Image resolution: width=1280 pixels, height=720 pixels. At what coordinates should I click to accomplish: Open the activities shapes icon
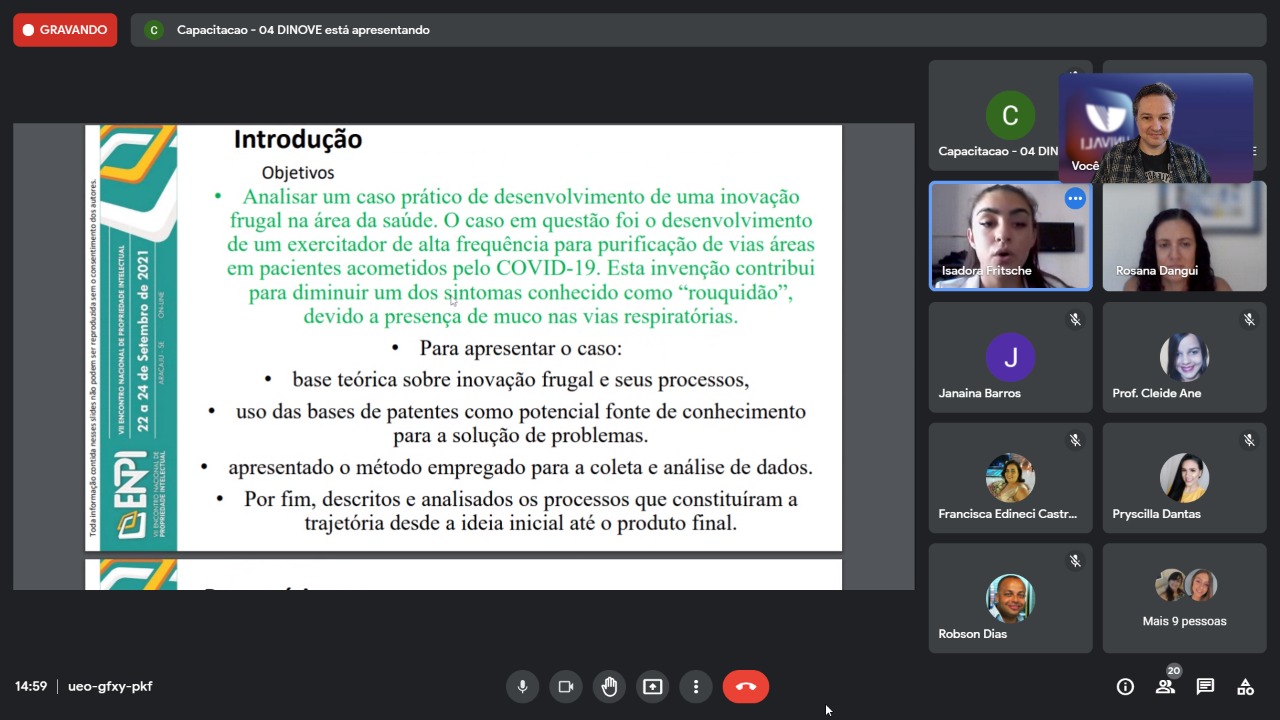click(1245, 687)
